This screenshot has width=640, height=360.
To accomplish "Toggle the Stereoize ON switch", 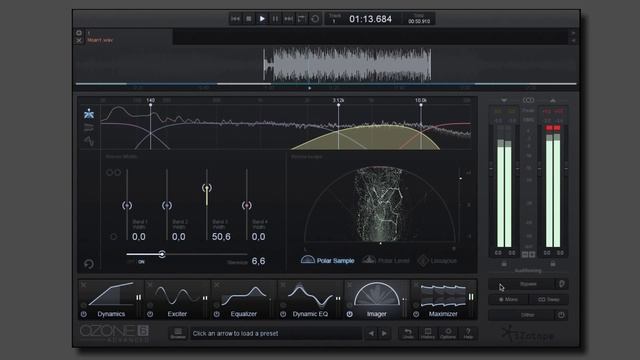I will (x=141, y=262).
